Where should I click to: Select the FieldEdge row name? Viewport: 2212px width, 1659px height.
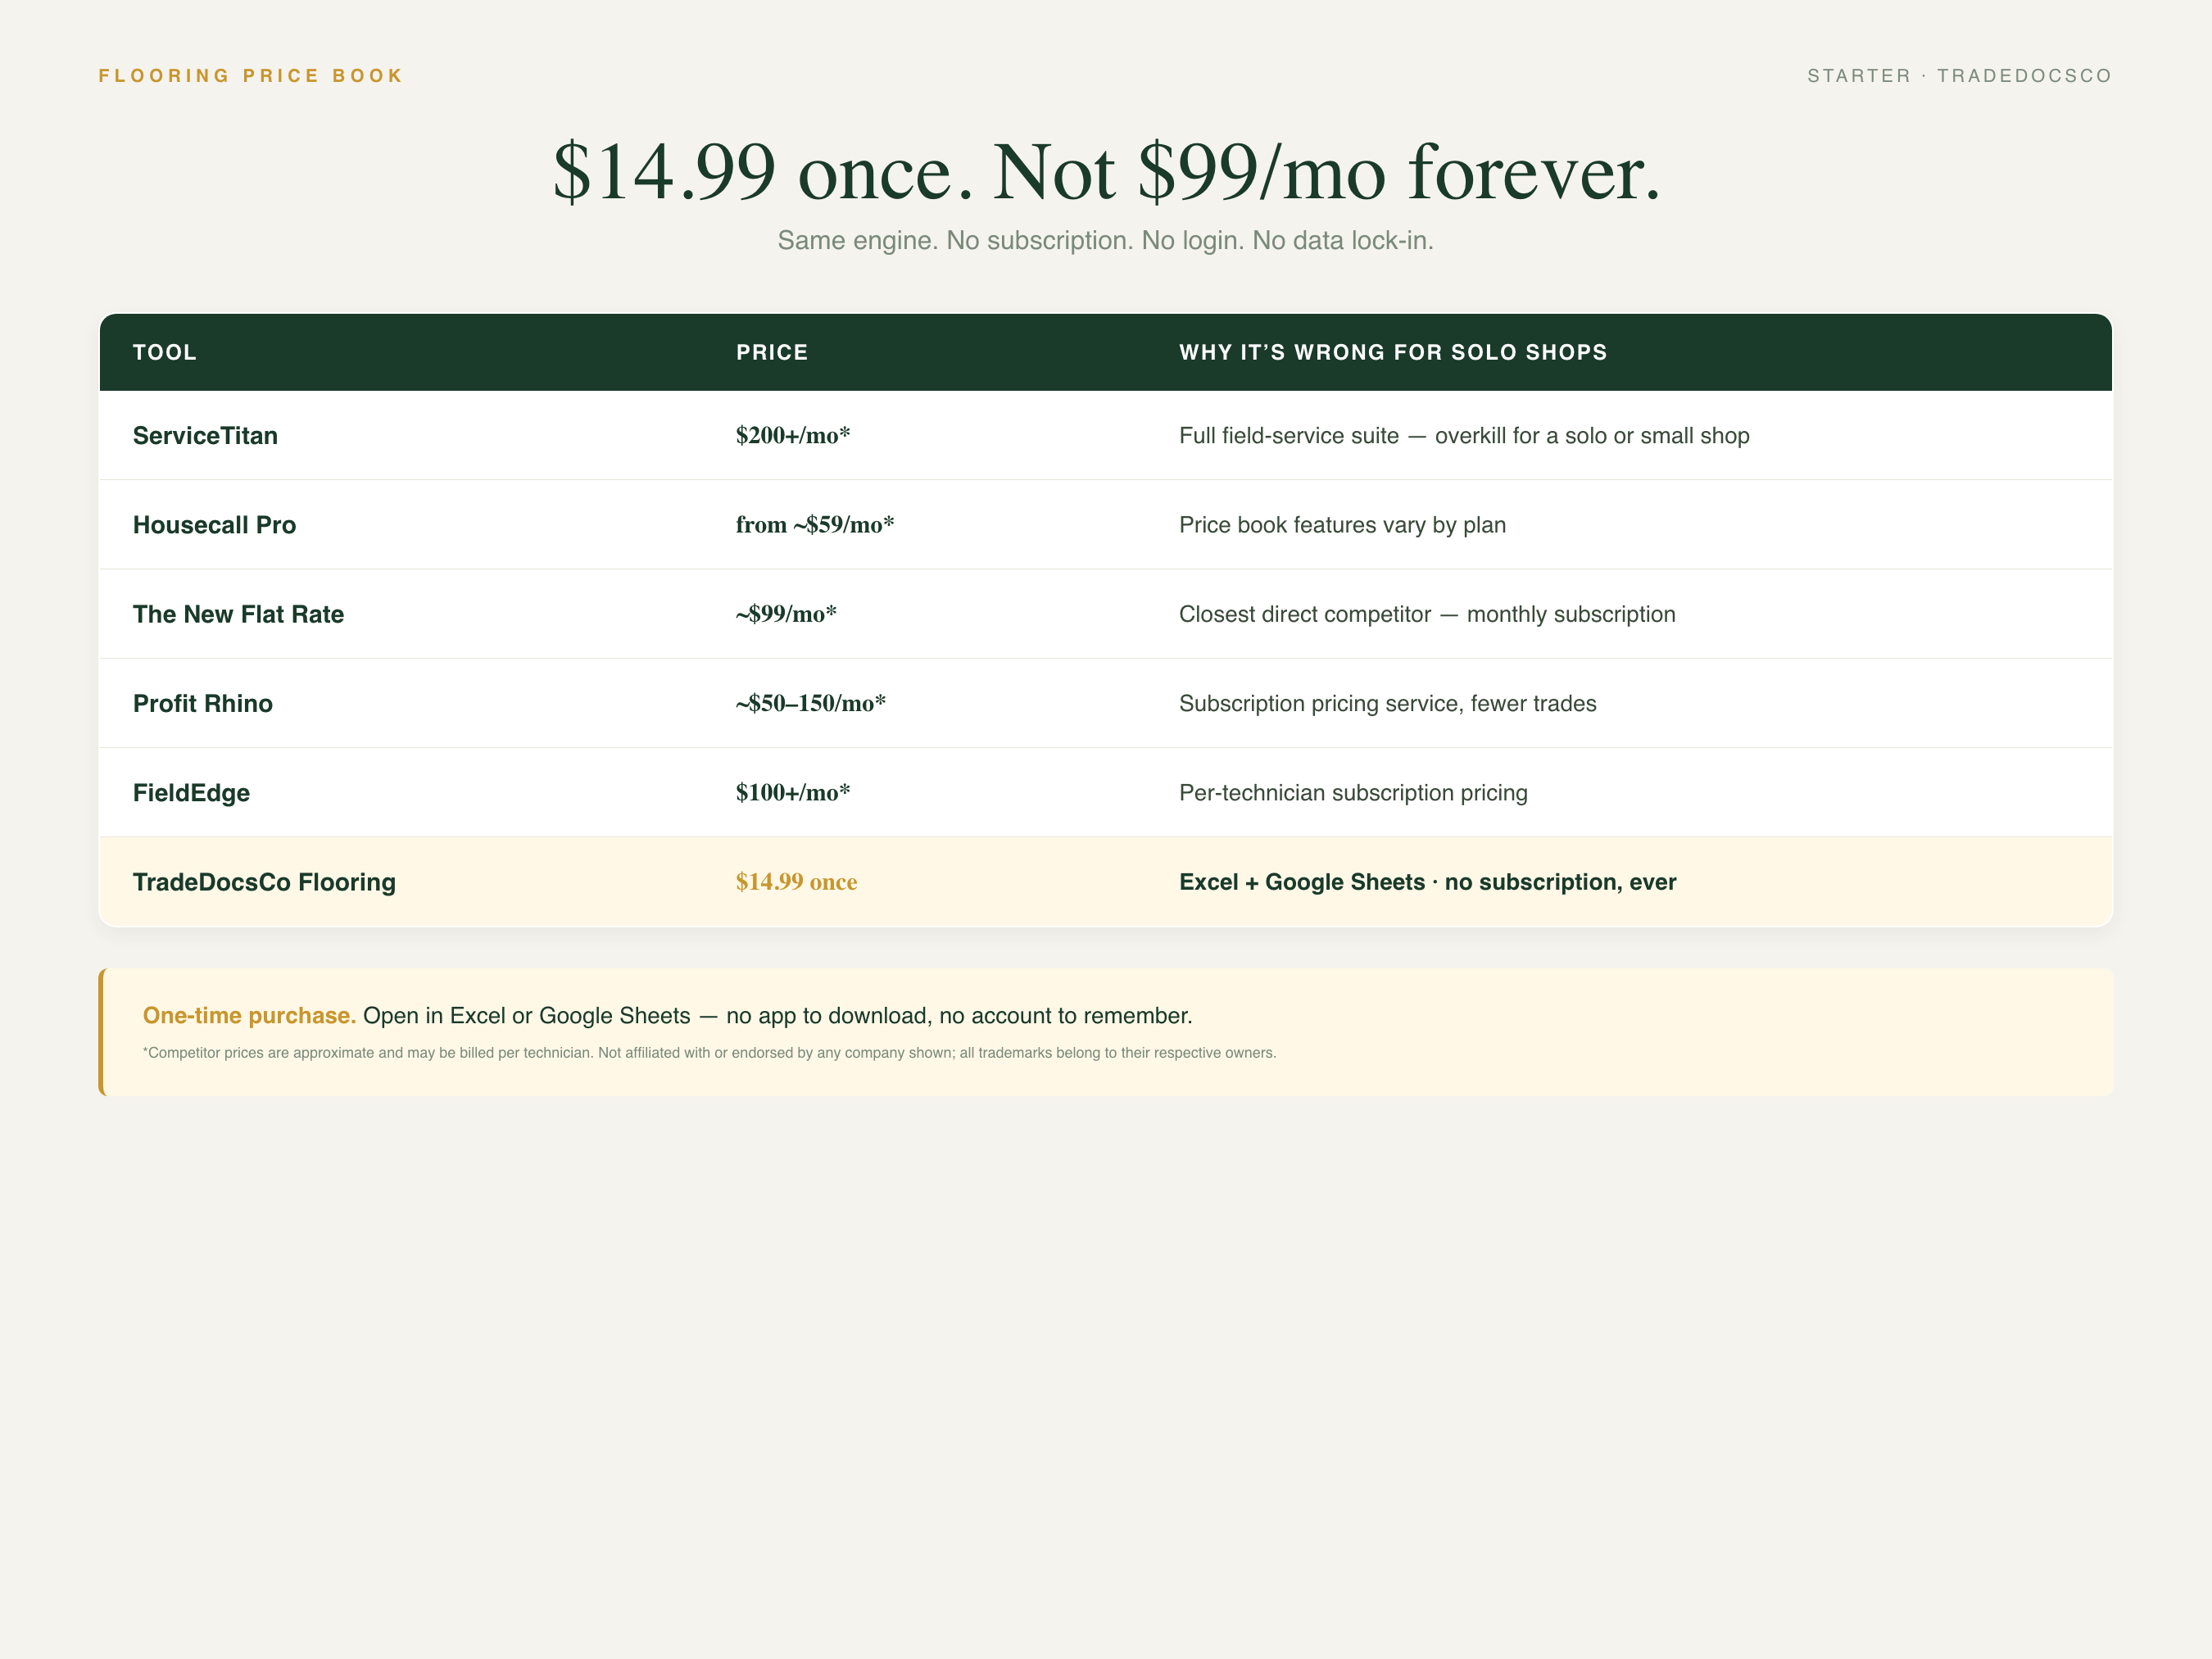[191, 793]
